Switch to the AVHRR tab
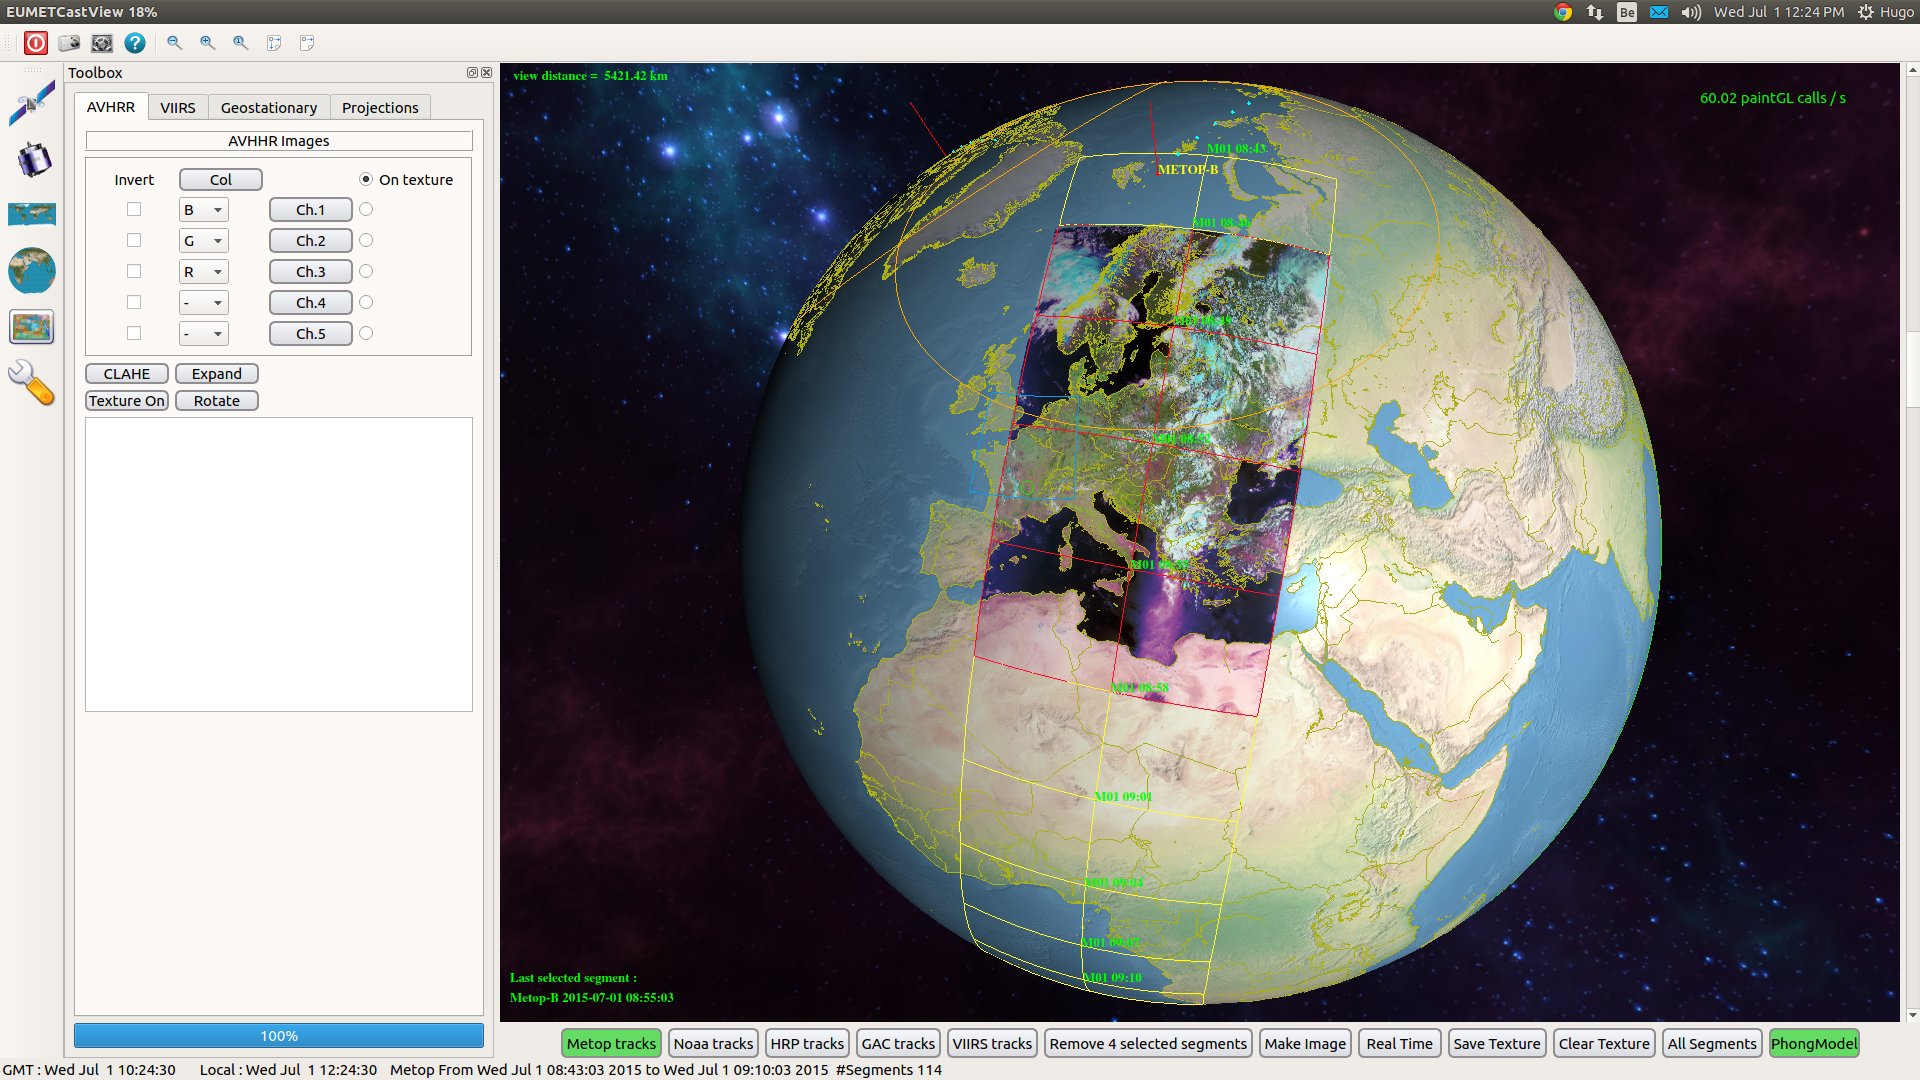The image size is (1920, 1080). [x=111, y=107]
